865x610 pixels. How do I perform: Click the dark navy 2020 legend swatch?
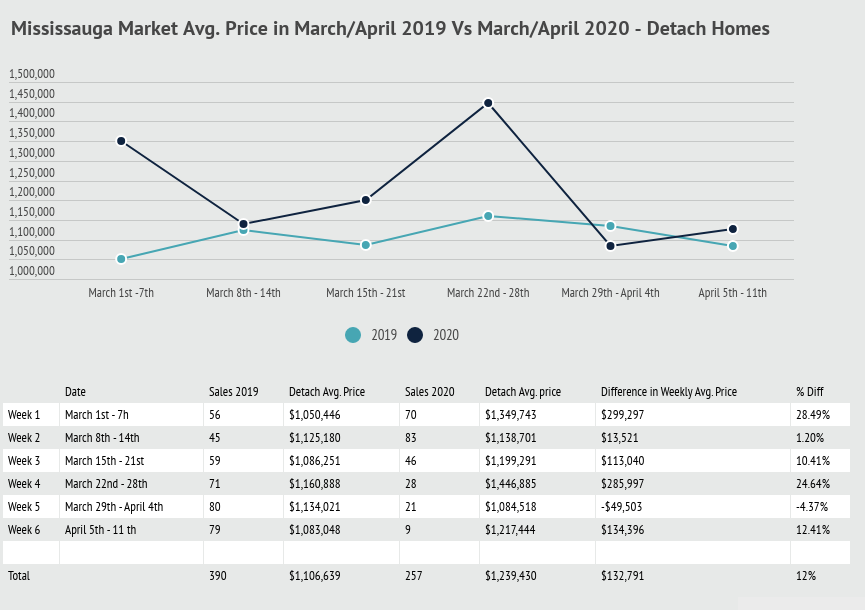[x=415, y=335]
